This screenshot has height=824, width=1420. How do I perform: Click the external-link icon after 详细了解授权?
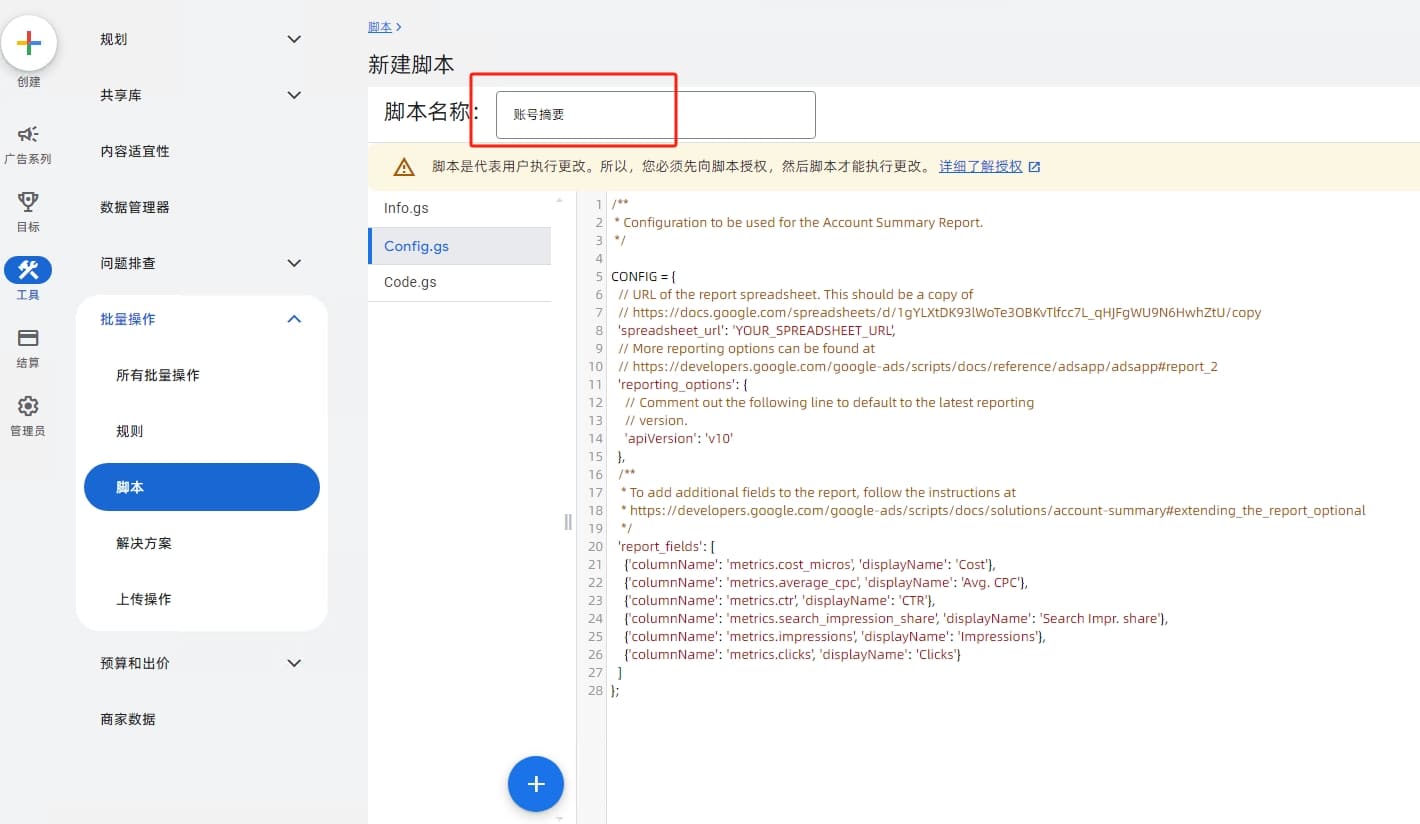1034,167
